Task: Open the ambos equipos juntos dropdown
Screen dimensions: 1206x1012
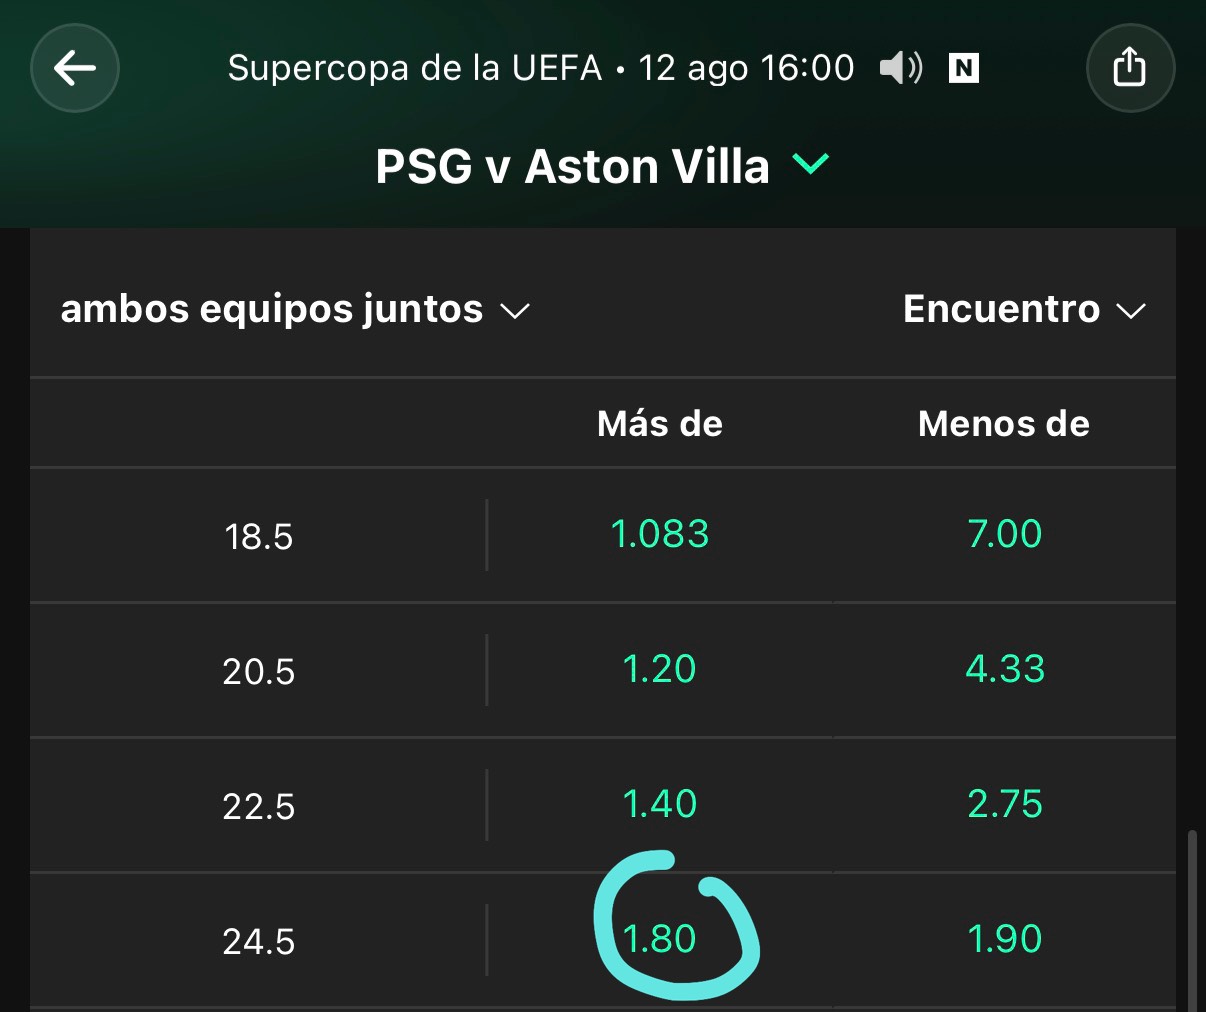Action: [295, 309]
